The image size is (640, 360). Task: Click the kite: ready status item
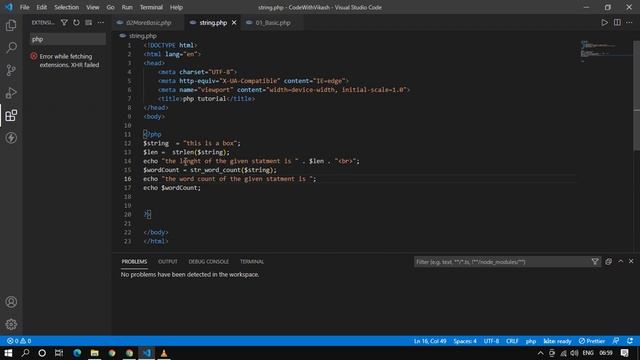click(x=557, y=341)
